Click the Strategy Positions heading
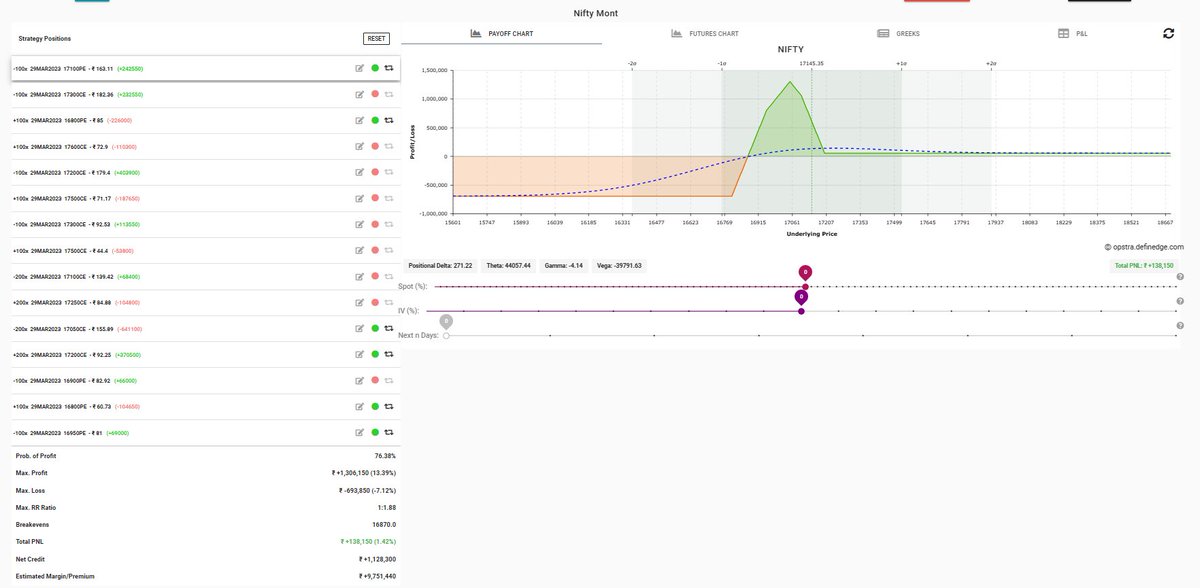1200x588 pixels. (45, 38)
